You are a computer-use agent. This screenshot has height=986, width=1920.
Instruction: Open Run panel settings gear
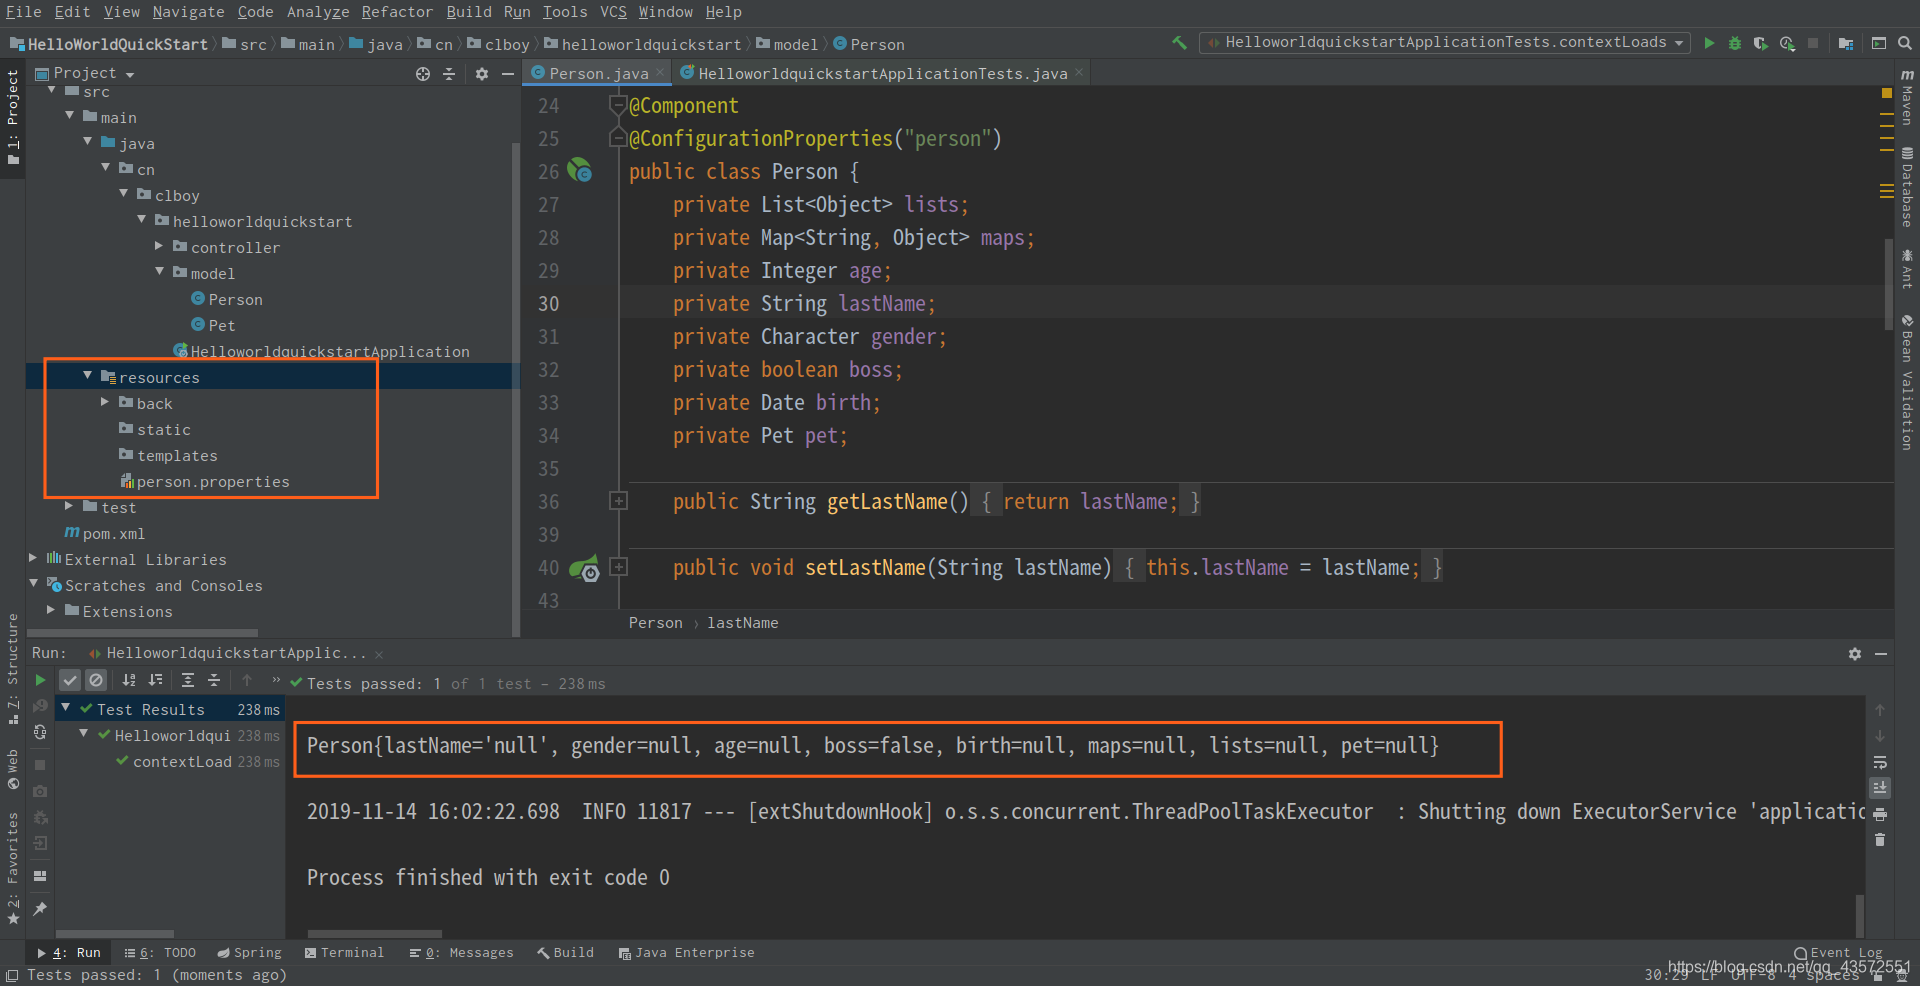tap(1855, 654)
